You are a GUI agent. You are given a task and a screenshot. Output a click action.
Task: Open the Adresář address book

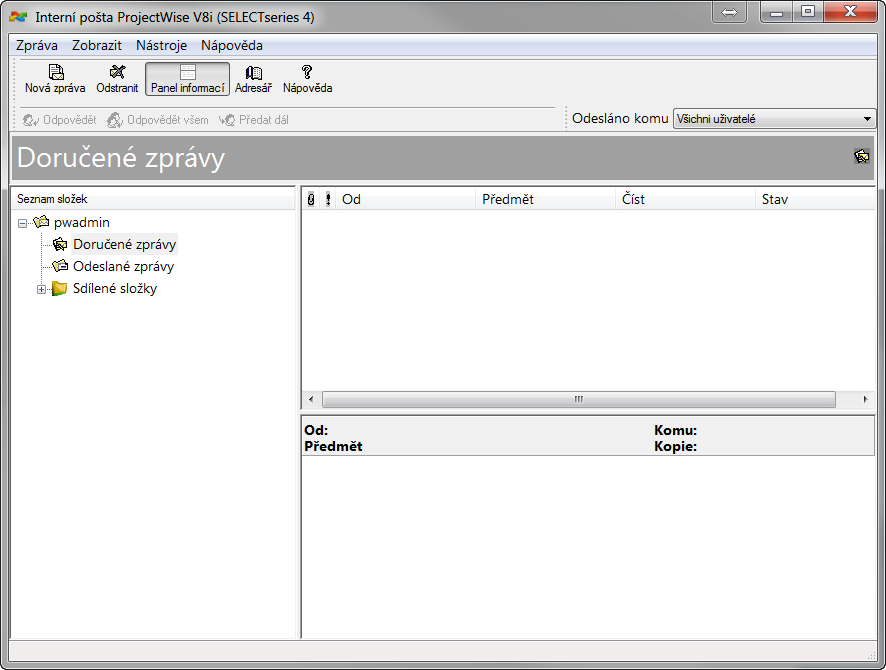(x=253, y=72)
